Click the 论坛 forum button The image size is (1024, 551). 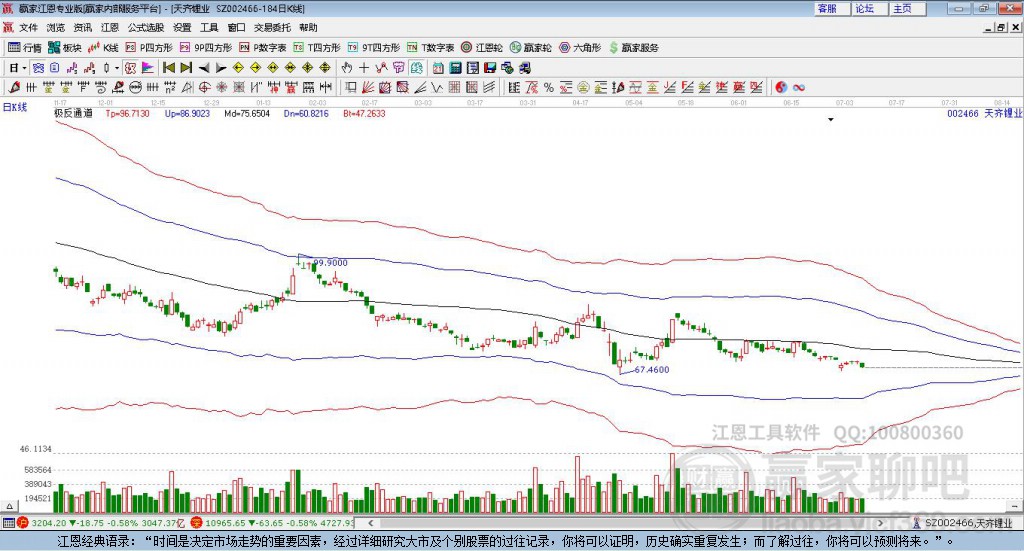click(870, 8)
